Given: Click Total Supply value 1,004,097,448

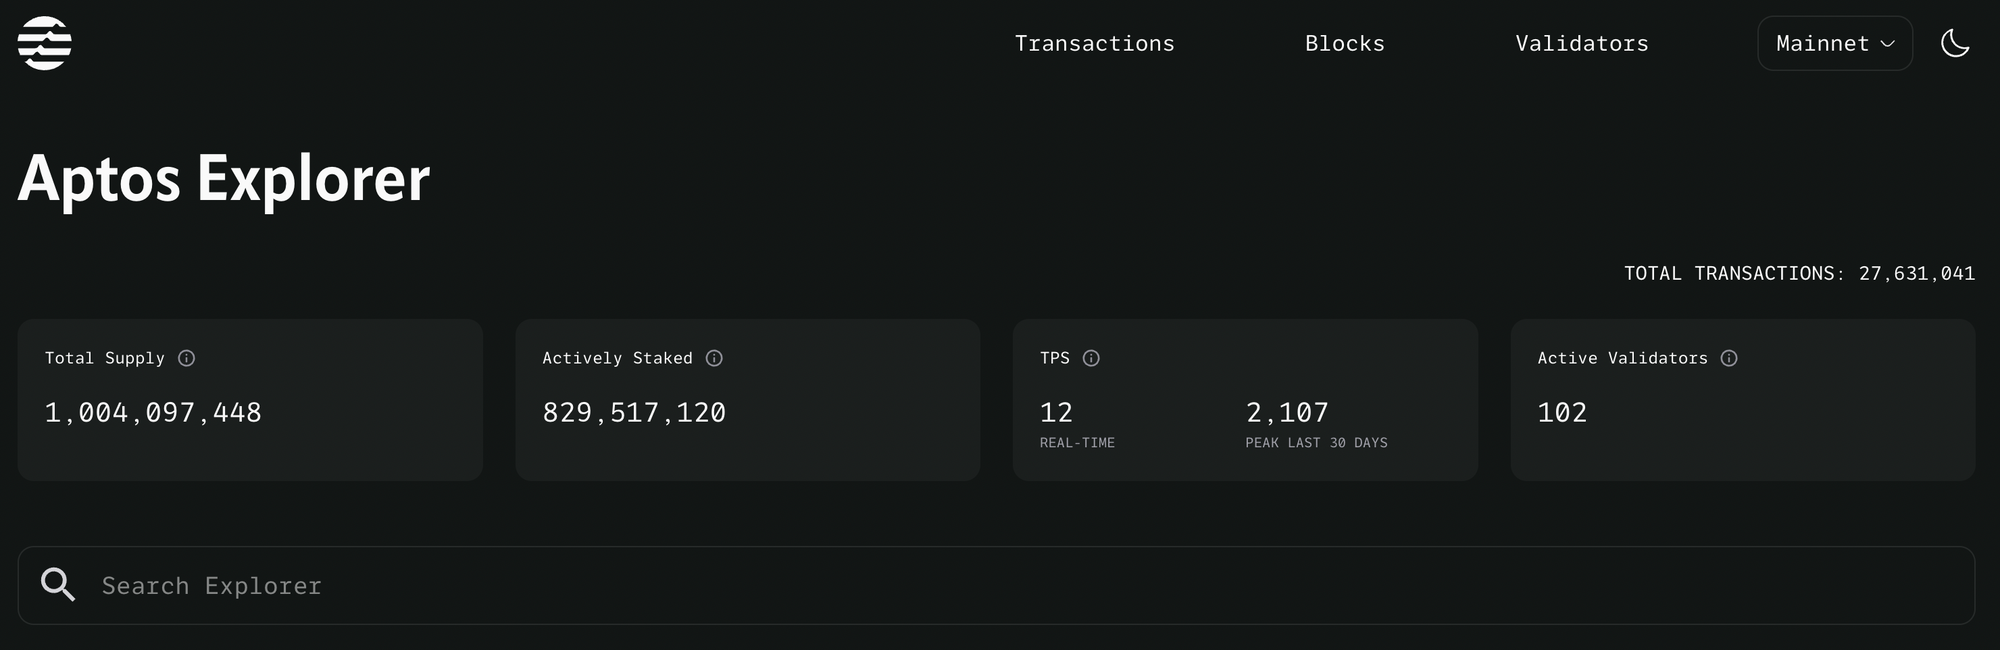Looking at the screenshot, I should coord(153,412).
